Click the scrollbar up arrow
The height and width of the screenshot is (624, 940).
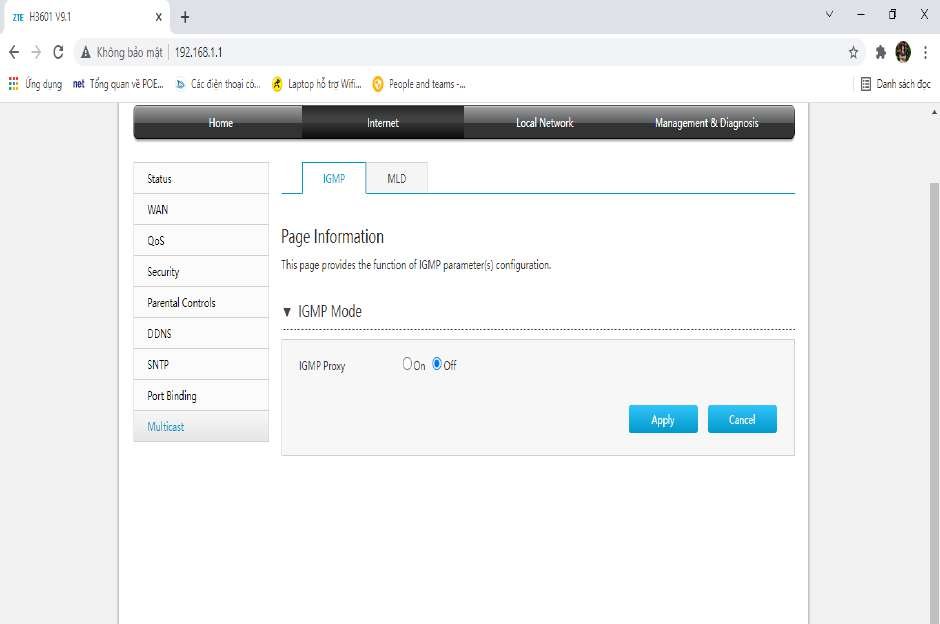pyautogui.click(x=934, y=111)
